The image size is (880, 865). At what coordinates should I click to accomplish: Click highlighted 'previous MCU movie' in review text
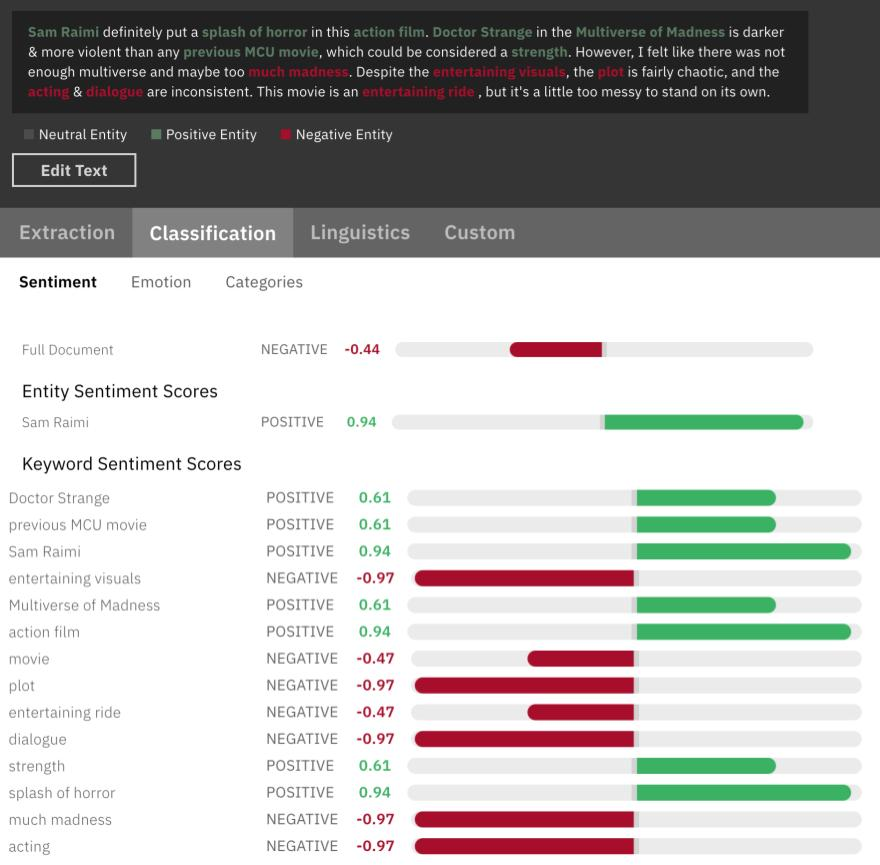251,52
